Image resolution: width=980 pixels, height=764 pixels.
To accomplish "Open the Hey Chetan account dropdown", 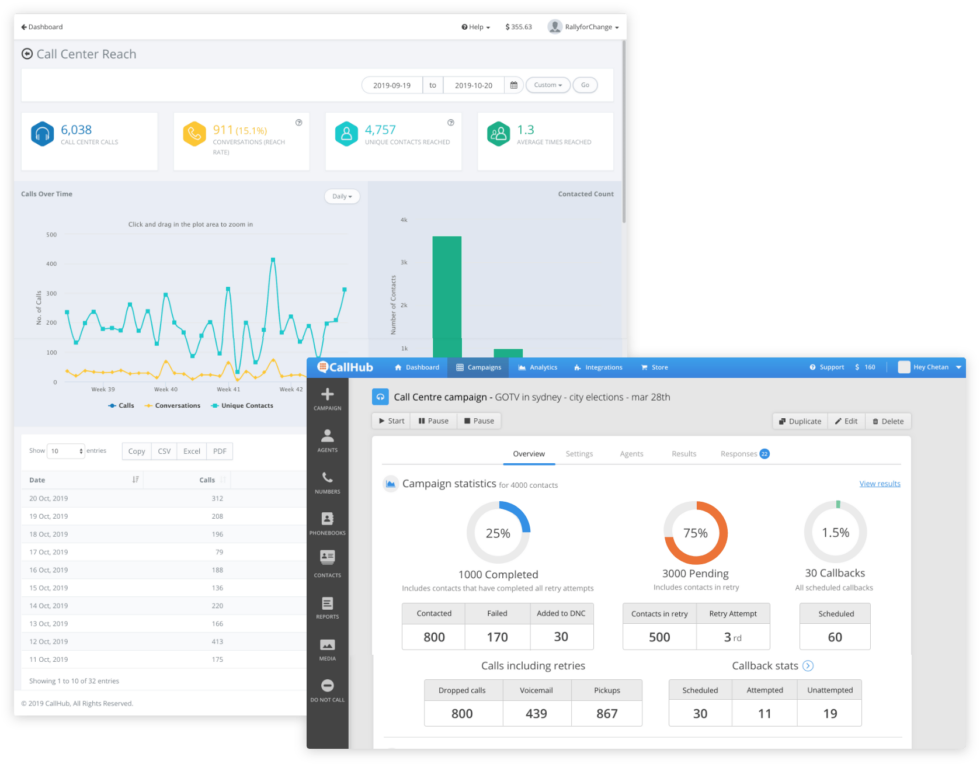I will pyautogui.click(x=929, y=367).
